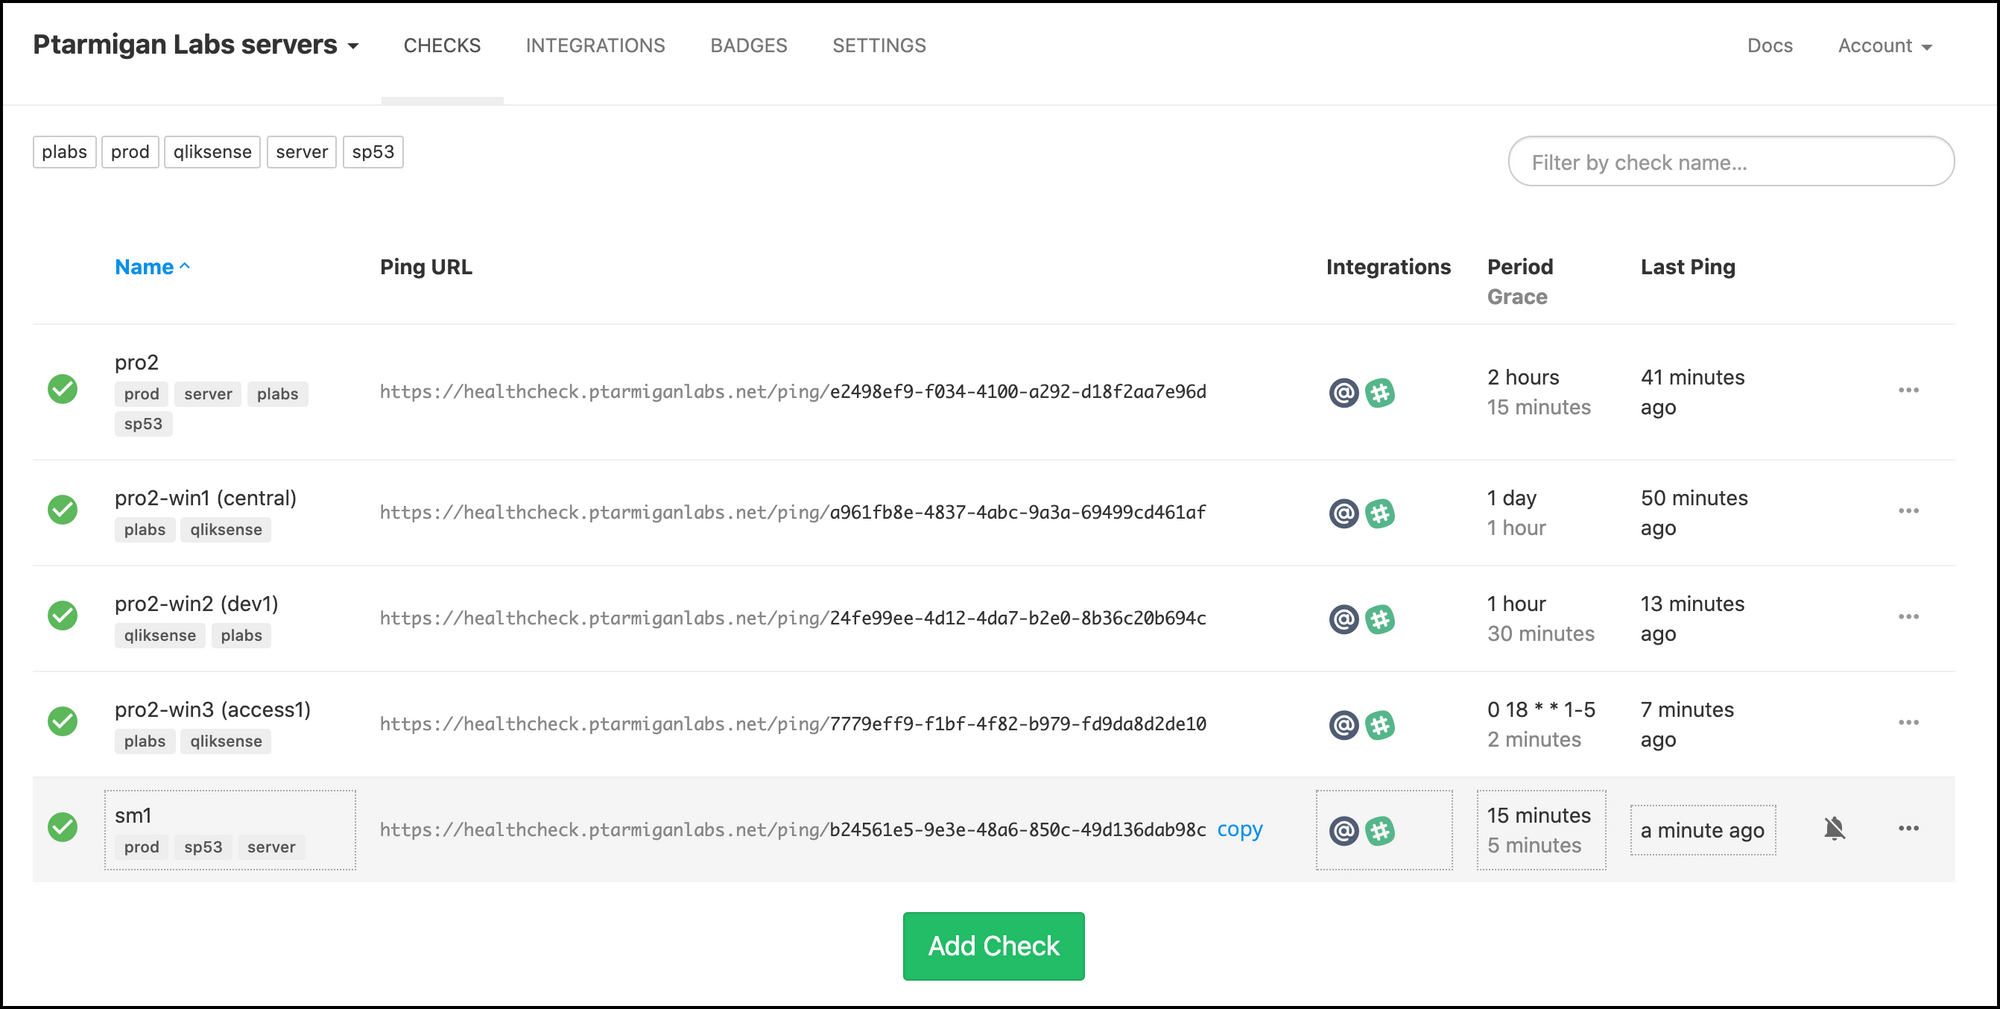Toggle Slack integration icon for sm1
Image resolution: width=2000 pixels, height=1009 pixels.
click(1380, 831)
